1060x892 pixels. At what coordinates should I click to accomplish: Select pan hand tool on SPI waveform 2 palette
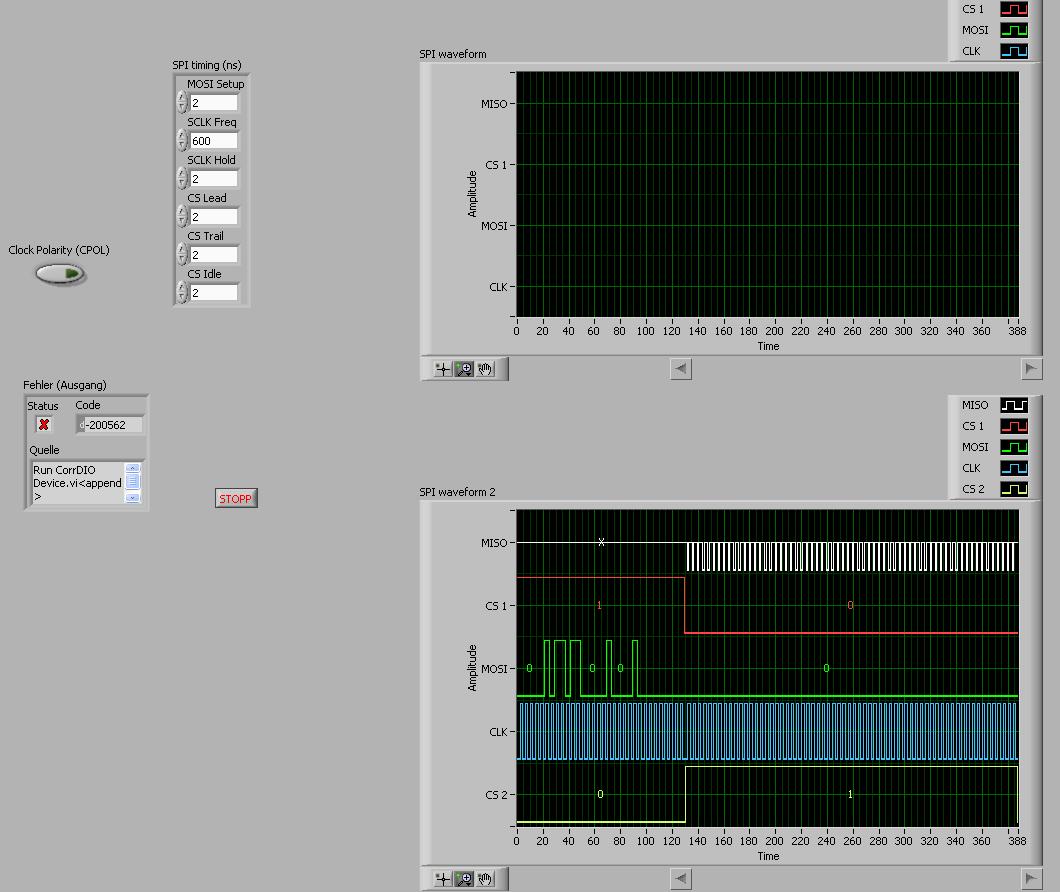(485, 878)
